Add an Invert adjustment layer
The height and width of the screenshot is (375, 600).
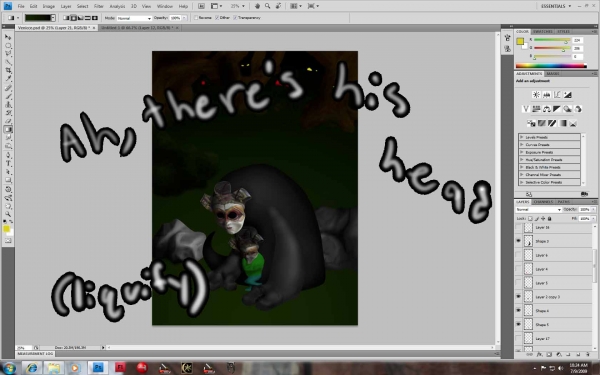531,123
